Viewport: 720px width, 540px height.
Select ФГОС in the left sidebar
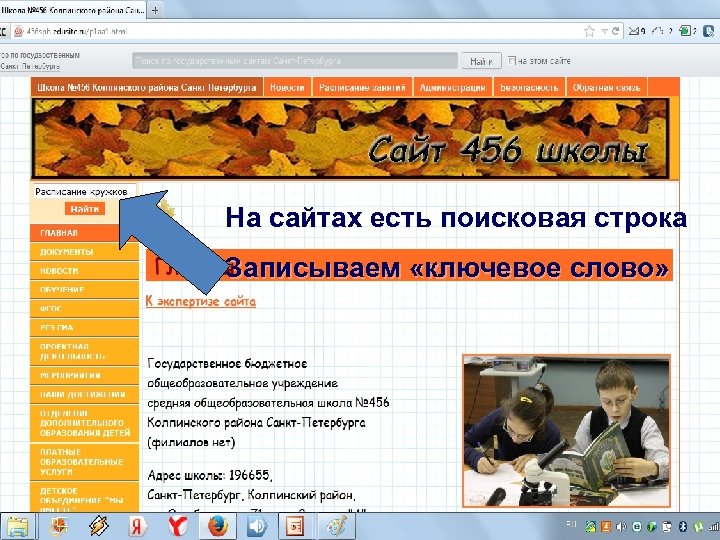click(84, 309)
